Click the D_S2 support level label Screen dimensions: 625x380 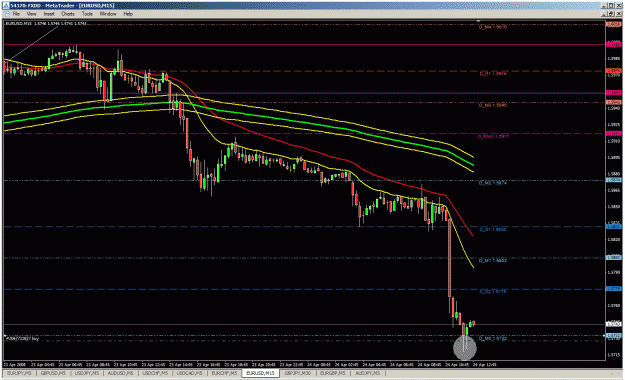[x=493, y=292]
